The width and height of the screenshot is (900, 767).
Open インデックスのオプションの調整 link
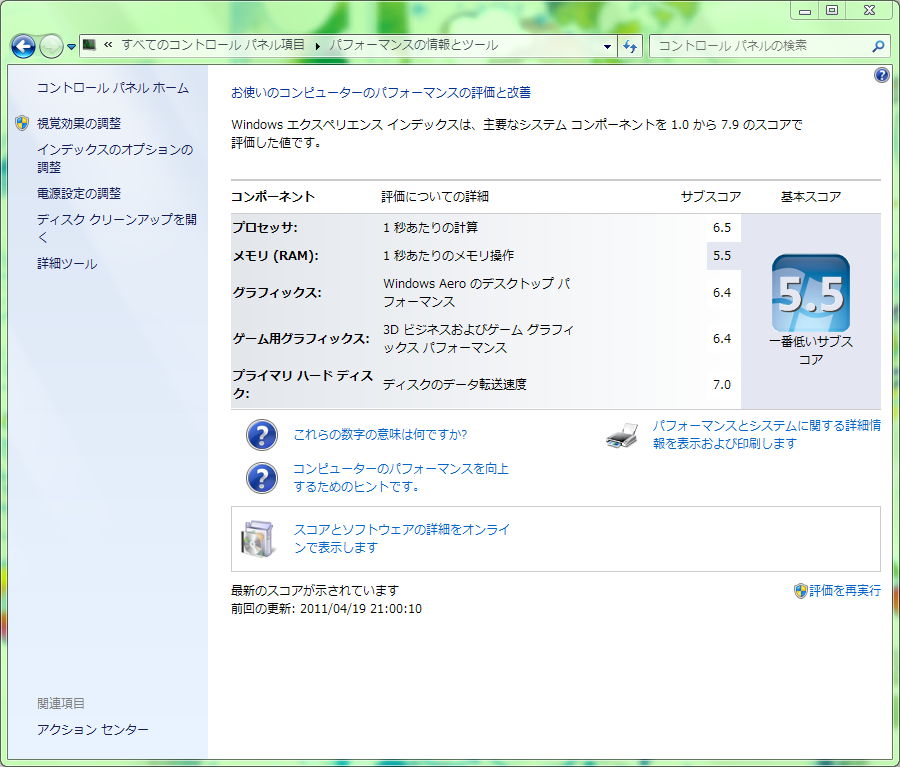click(x=115, y=158)
